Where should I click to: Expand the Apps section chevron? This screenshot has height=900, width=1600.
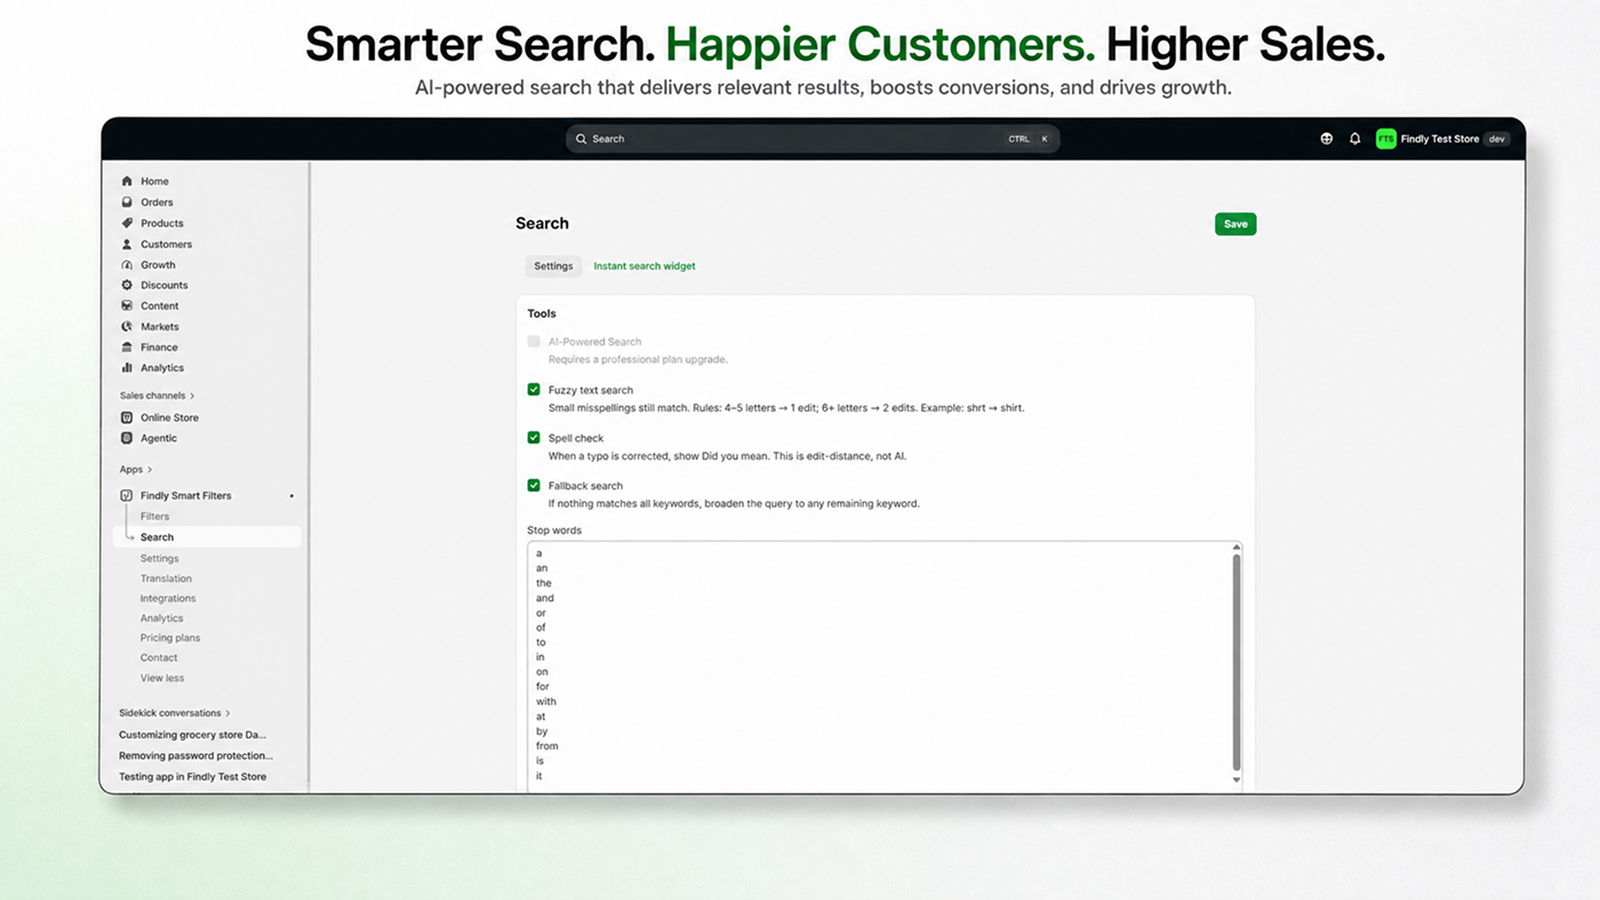pyautogui.click(x=150, y=469)
